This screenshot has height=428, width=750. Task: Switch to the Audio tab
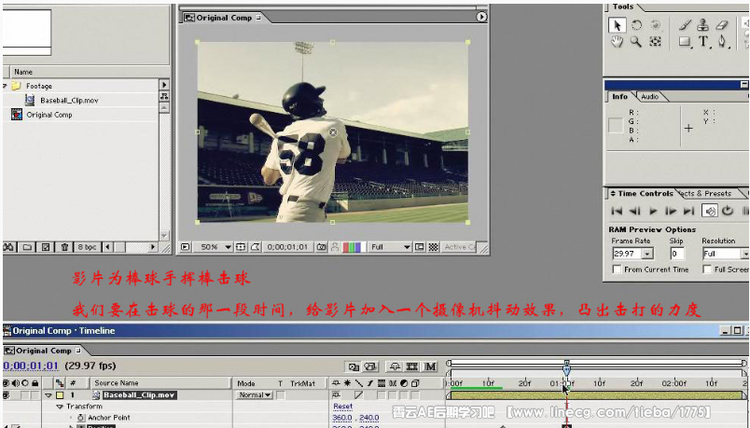(649, 97)
